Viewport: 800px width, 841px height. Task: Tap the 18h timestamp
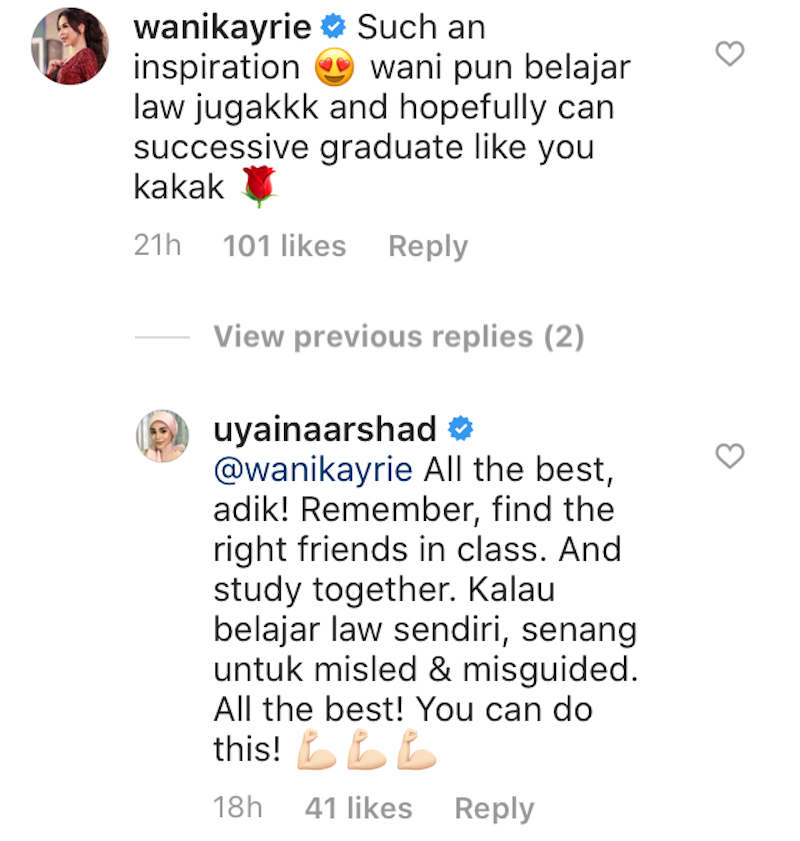(x=238, y=808)
